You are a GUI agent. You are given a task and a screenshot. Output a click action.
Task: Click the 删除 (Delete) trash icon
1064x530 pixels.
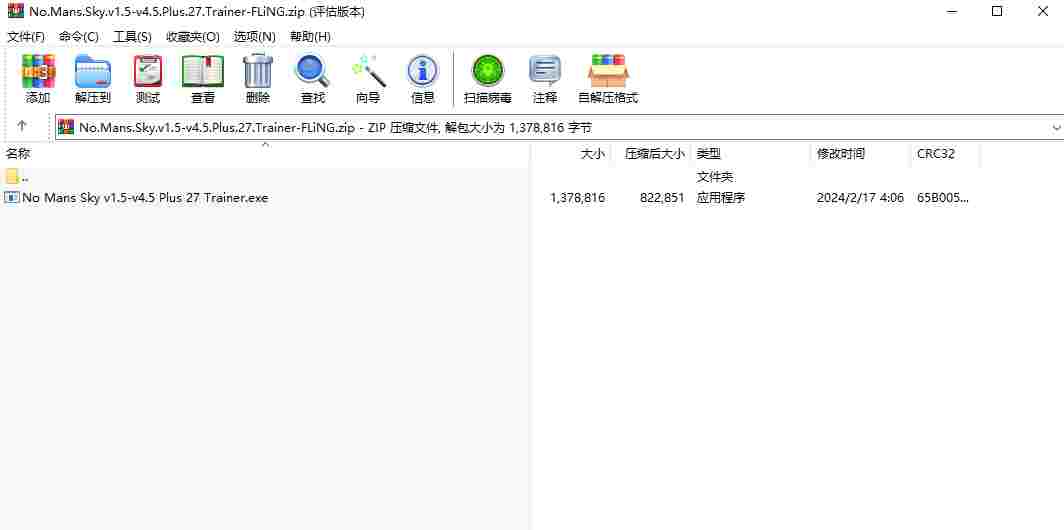[258, 71]
